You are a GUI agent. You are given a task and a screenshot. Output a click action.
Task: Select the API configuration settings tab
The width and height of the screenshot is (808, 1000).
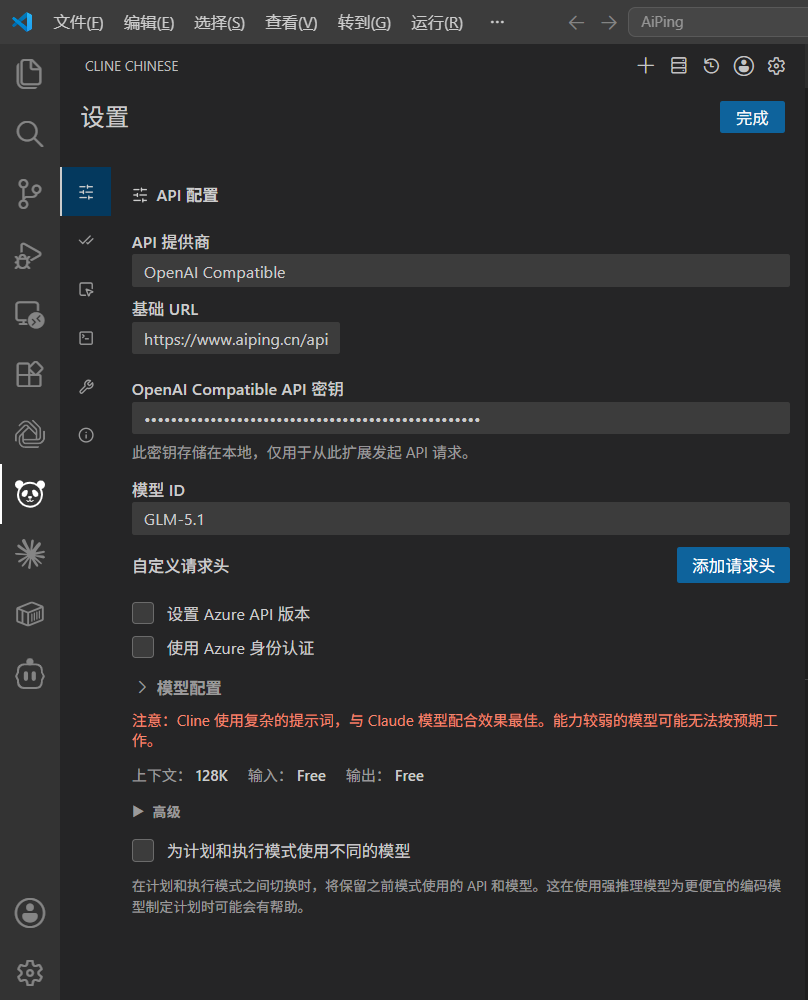click(86, 192)
